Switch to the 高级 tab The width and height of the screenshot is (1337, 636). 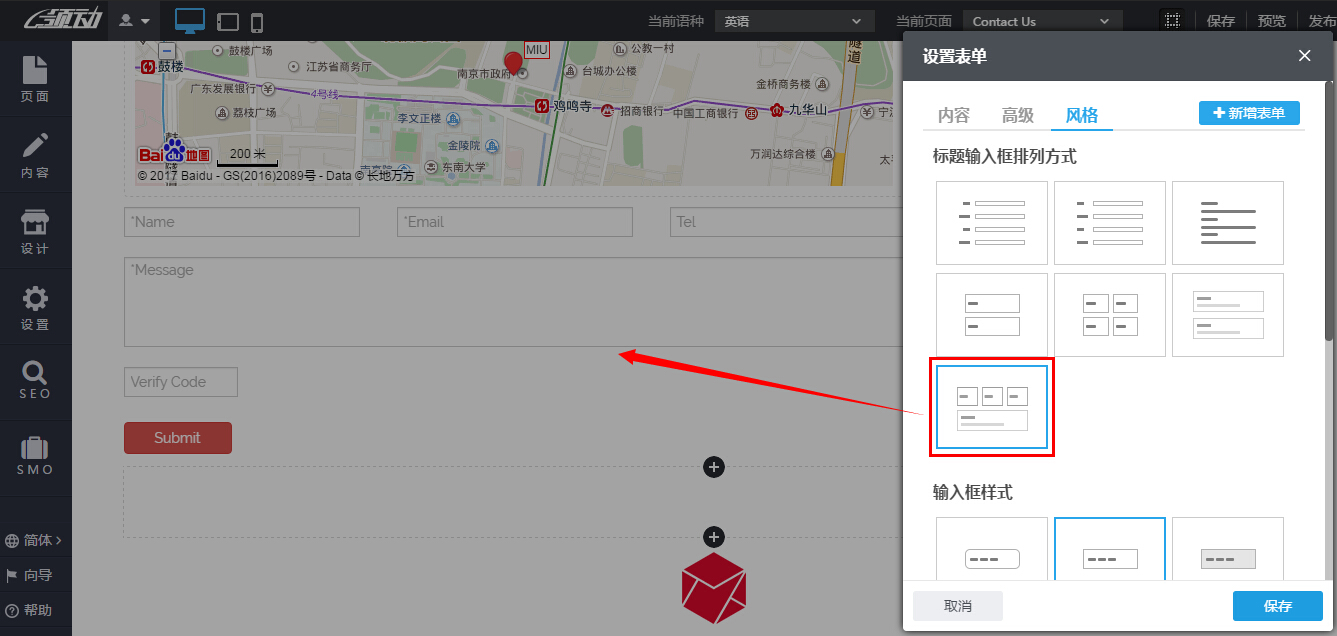(1017, 115)
